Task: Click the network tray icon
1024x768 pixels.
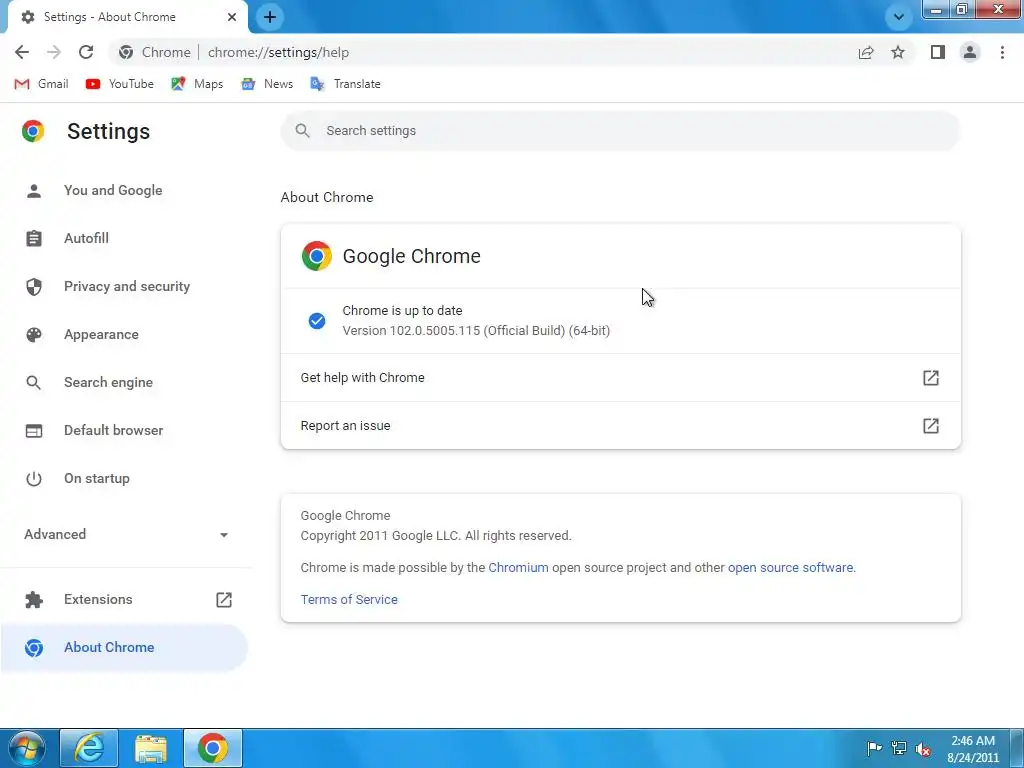Action: [x=899, y=748]
